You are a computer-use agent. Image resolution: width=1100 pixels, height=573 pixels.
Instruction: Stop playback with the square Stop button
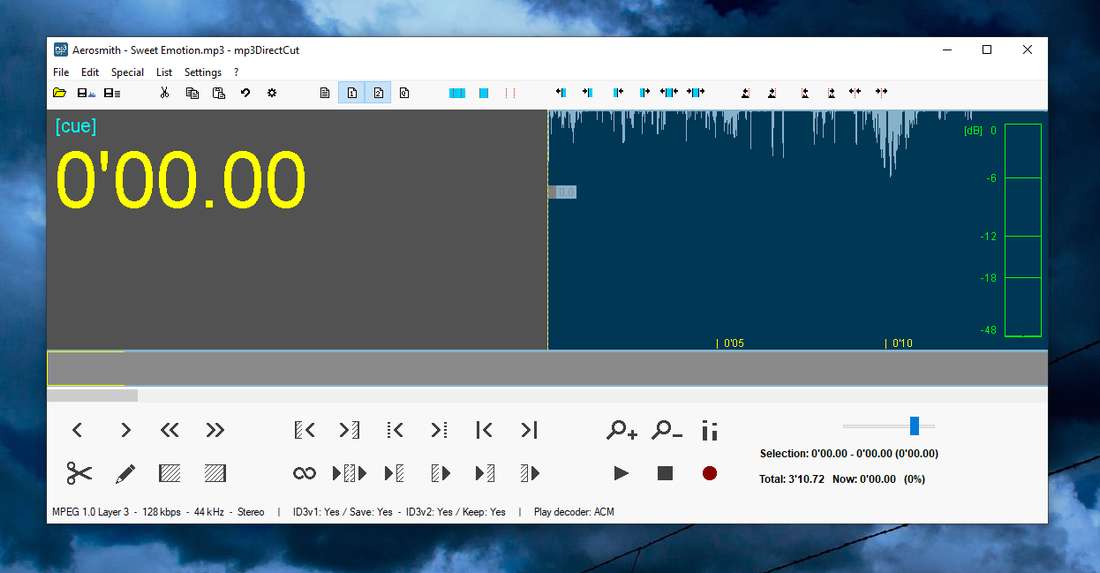point(665,473)
